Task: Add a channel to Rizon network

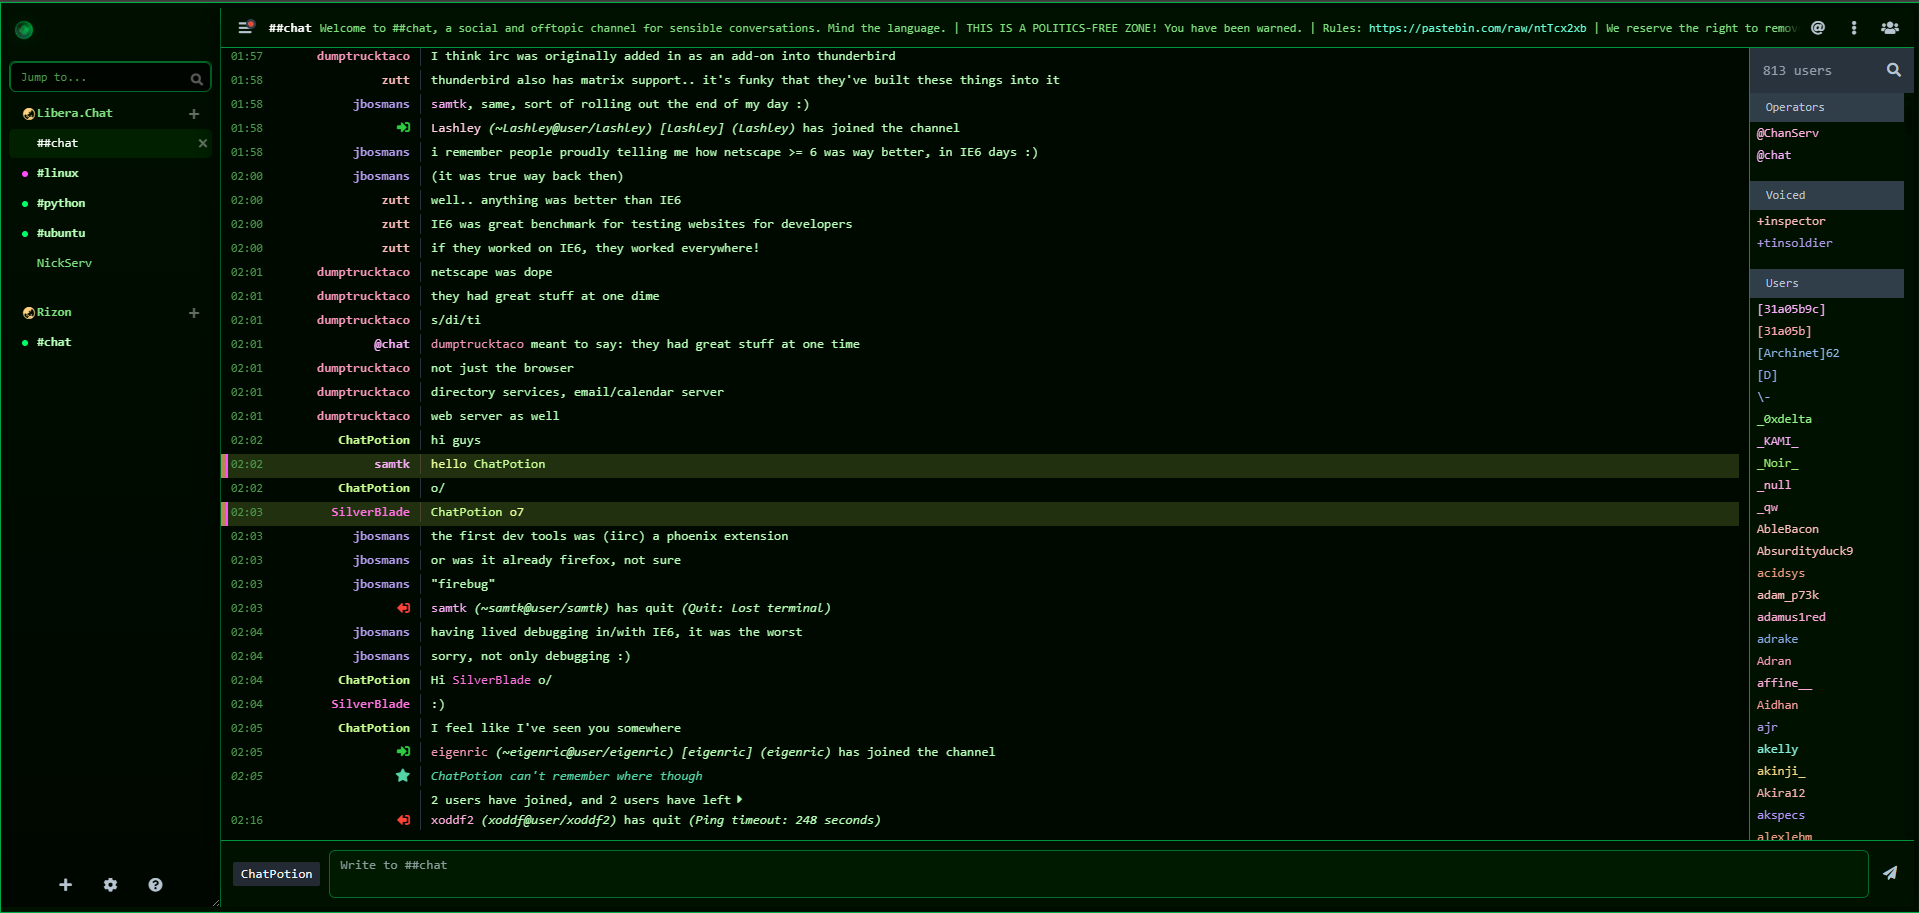Action: (194, 313)
